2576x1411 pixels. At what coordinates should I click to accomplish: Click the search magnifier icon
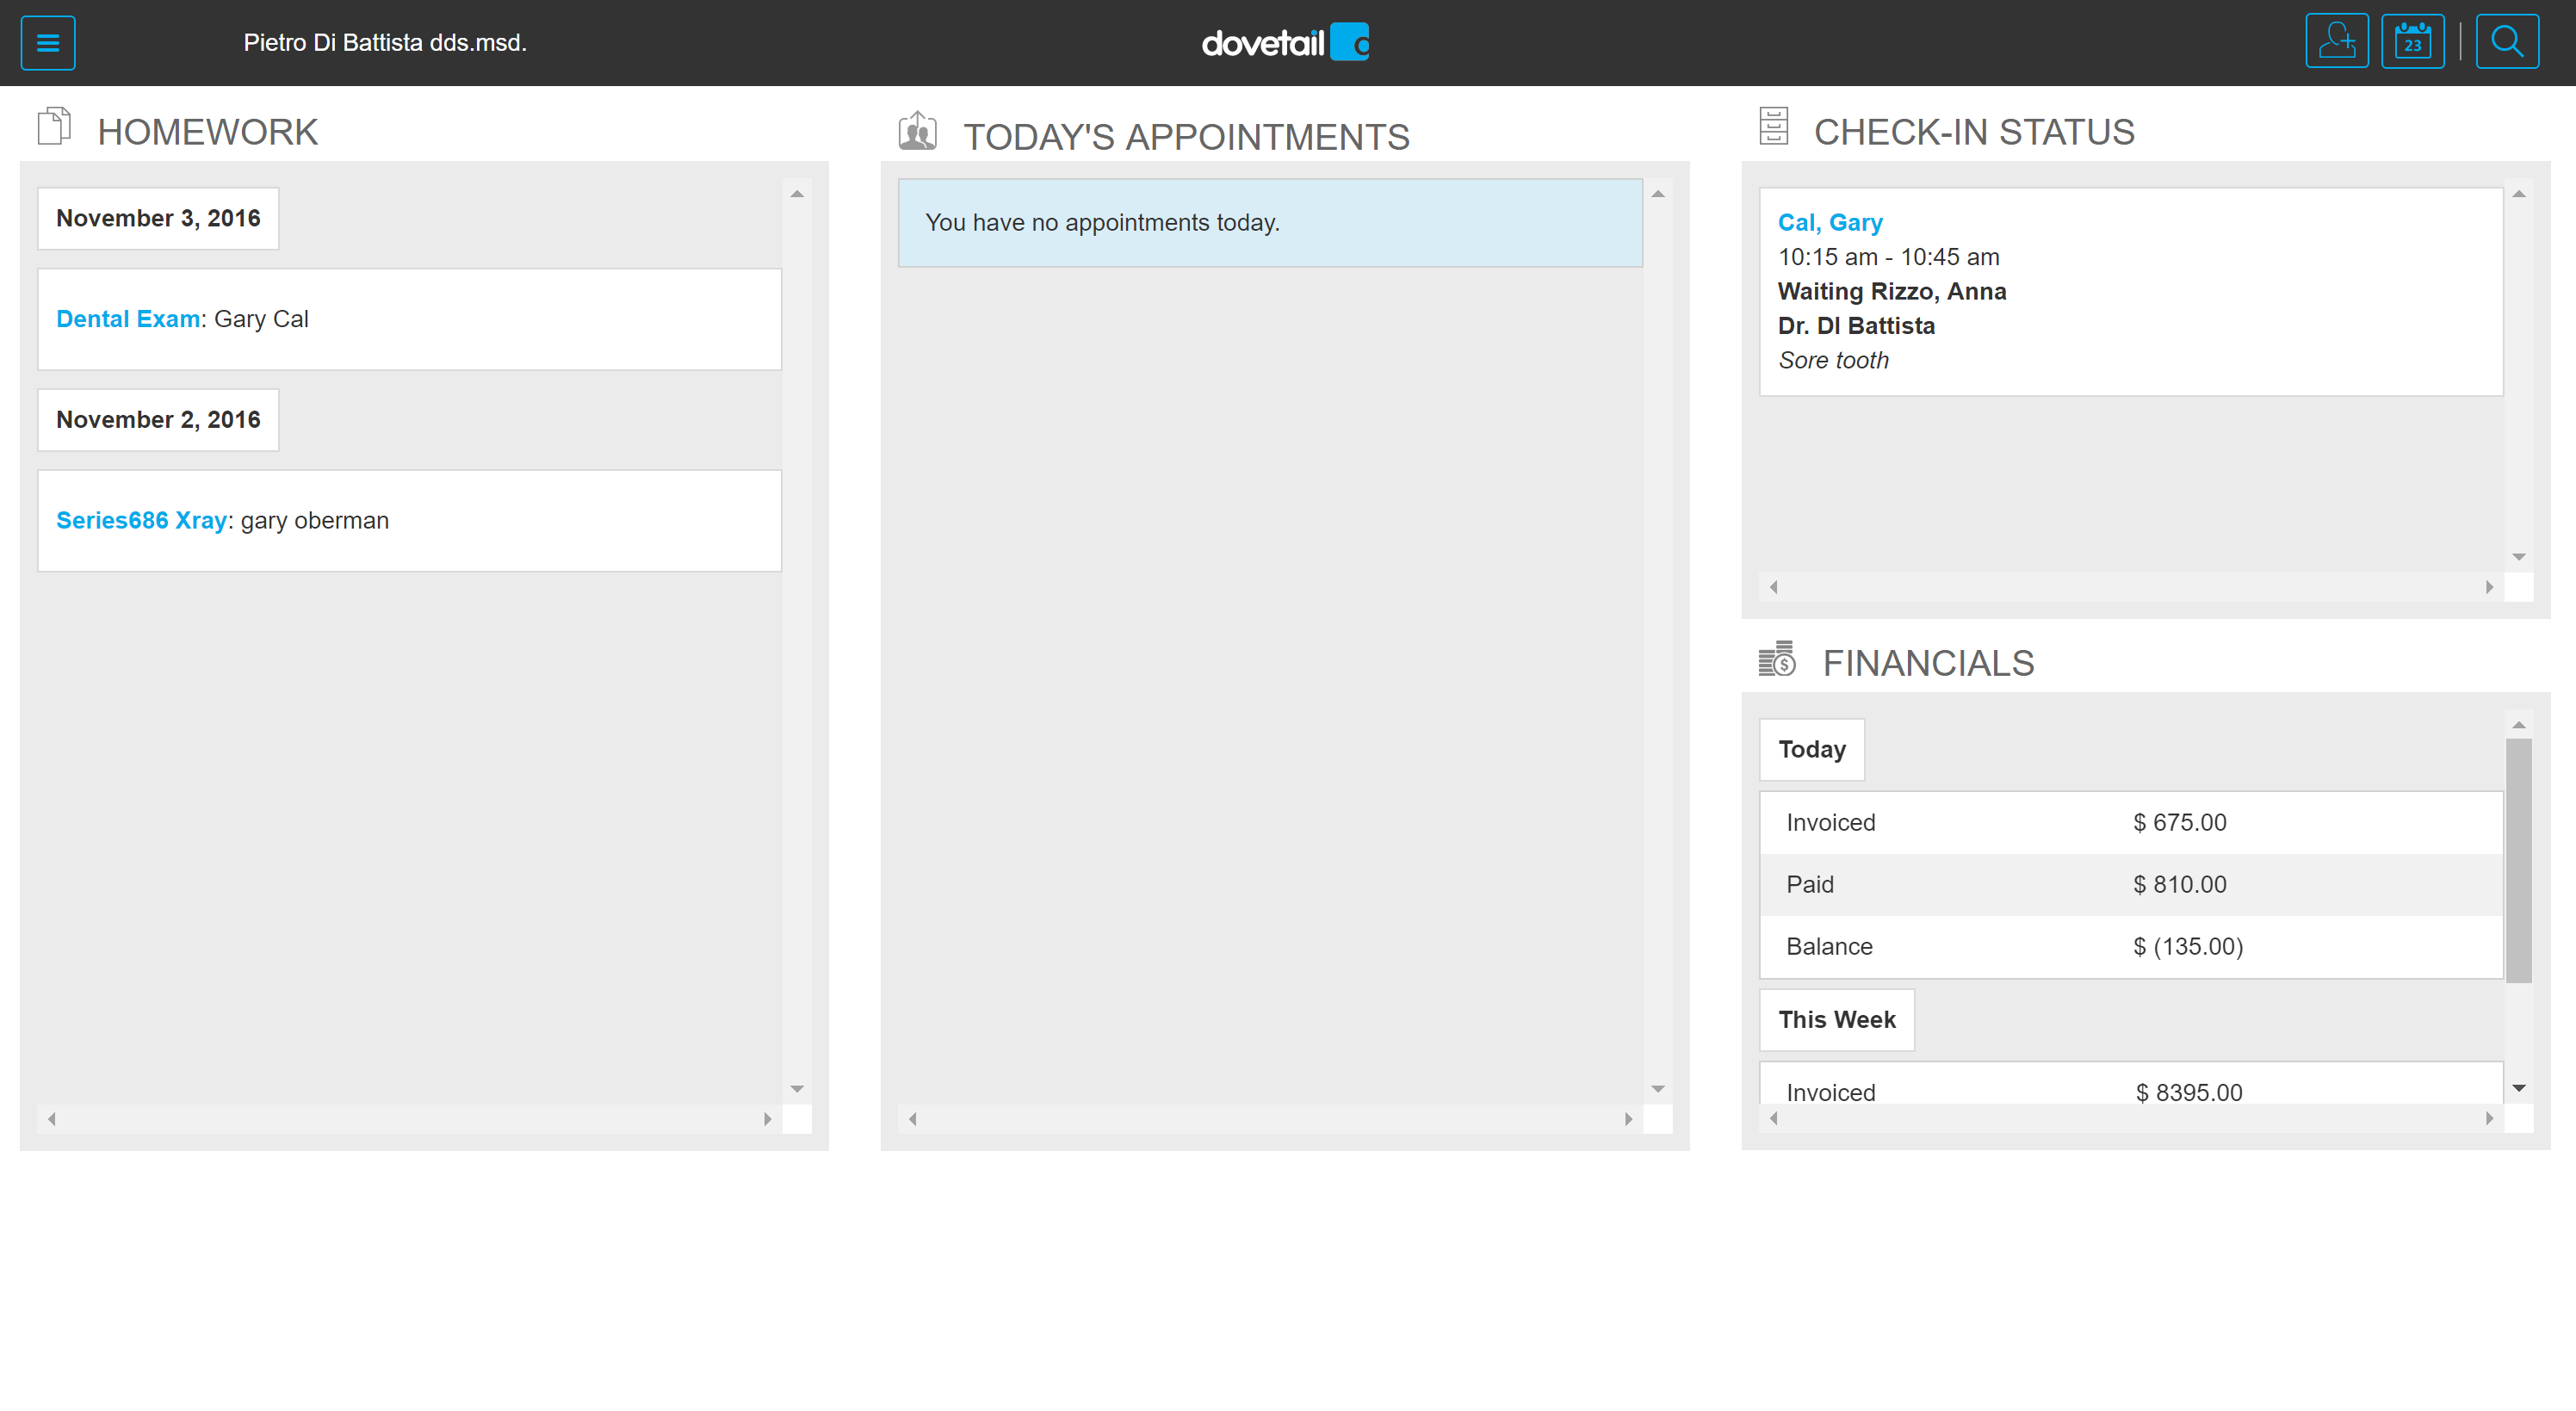coord(2506,42)
